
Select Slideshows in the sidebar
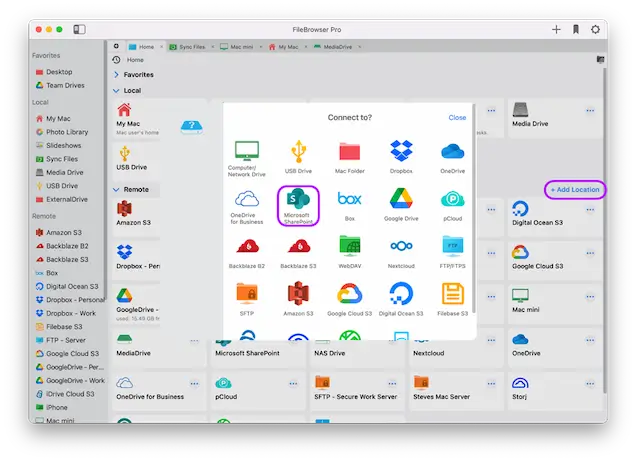pos(59,145)
